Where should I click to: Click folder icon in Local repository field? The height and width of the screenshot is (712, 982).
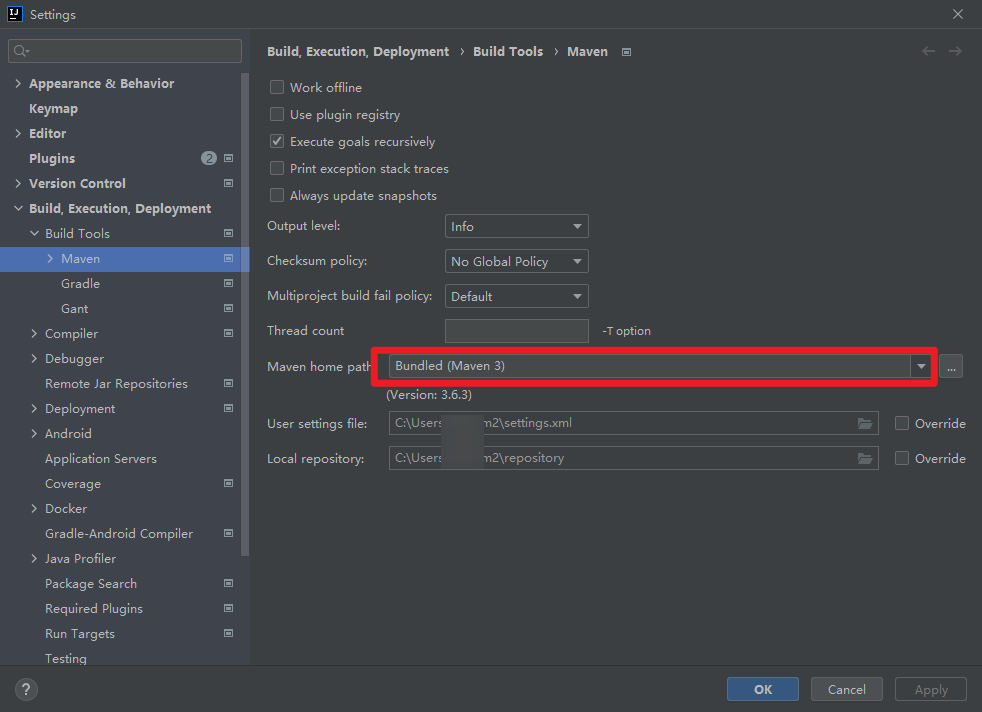[865, 459]
